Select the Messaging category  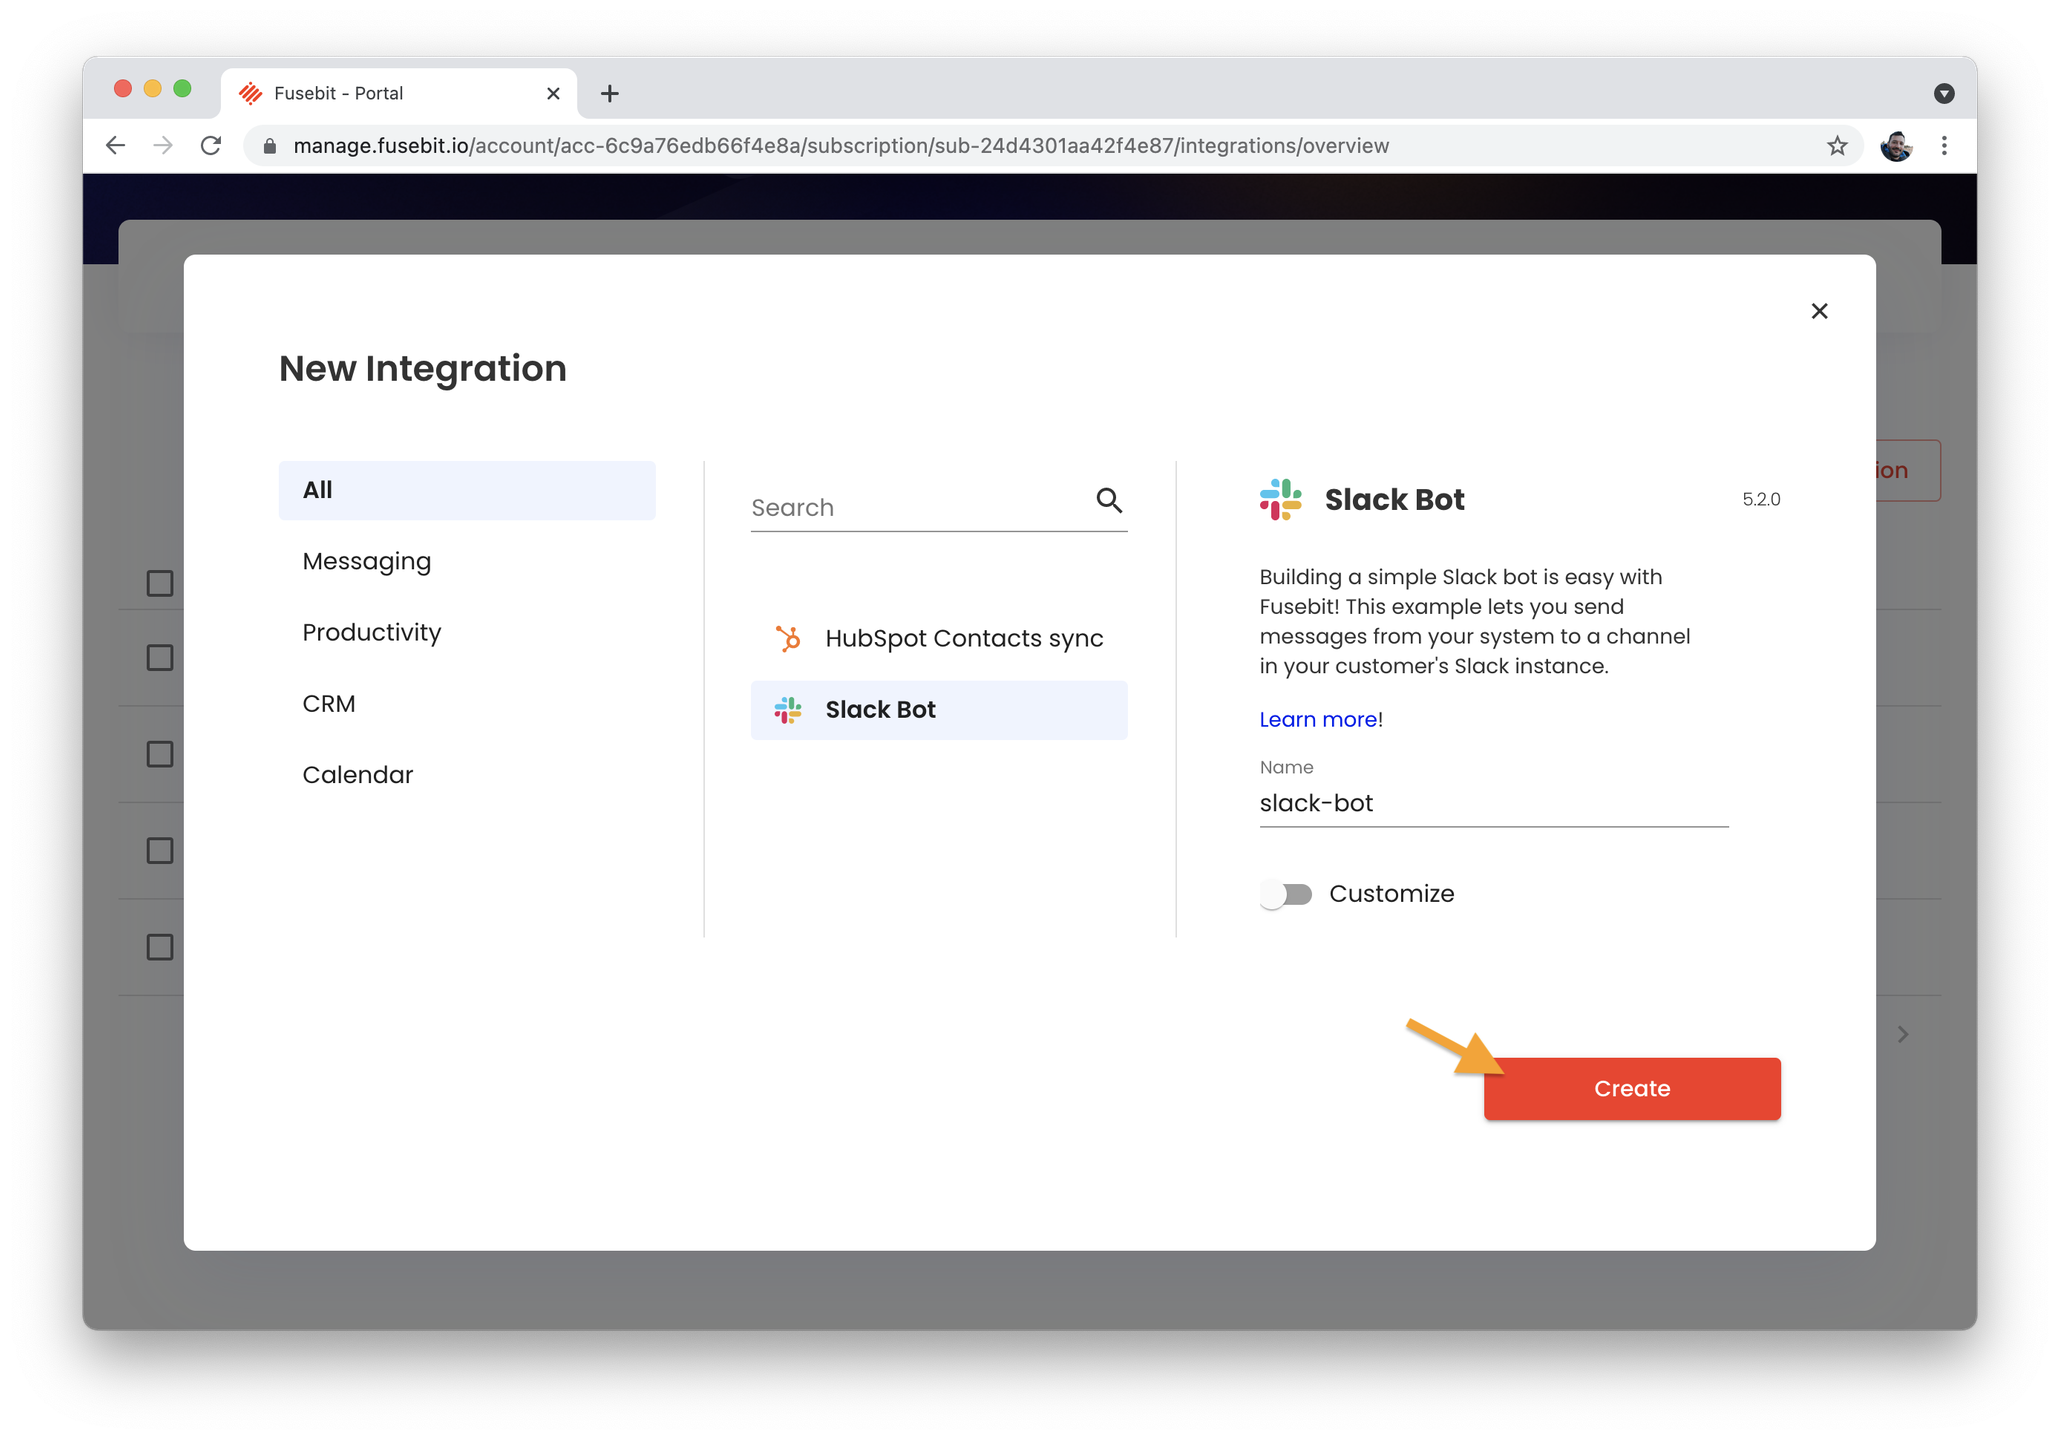tap(367, 561)
